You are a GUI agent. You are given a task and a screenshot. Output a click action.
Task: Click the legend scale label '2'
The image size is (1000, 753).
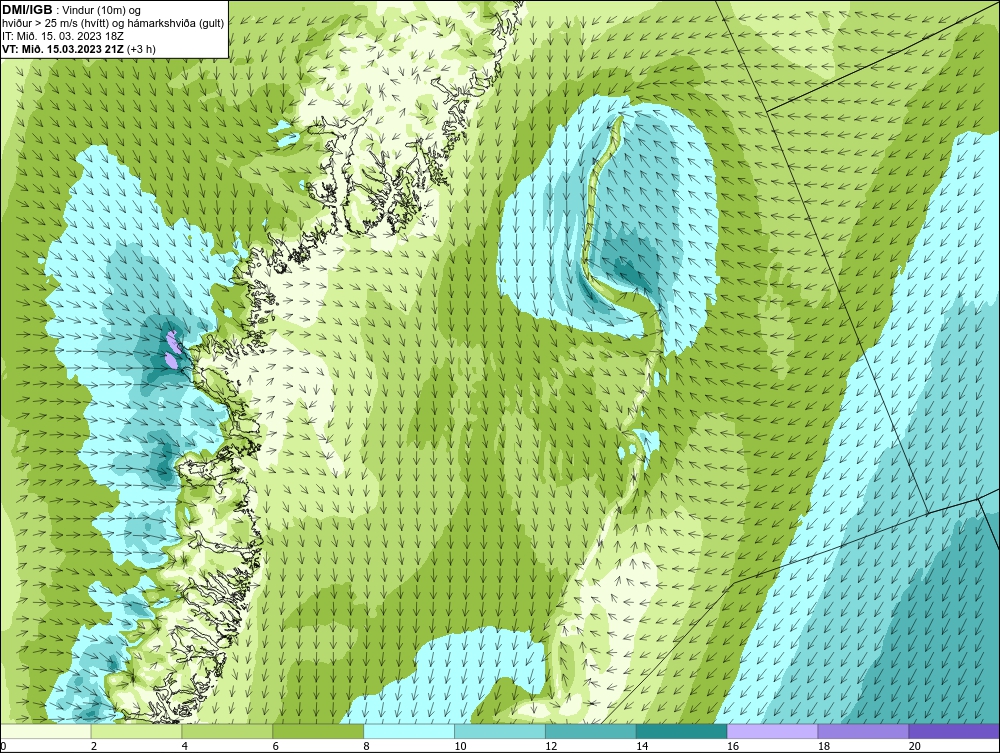click(94, 746)
